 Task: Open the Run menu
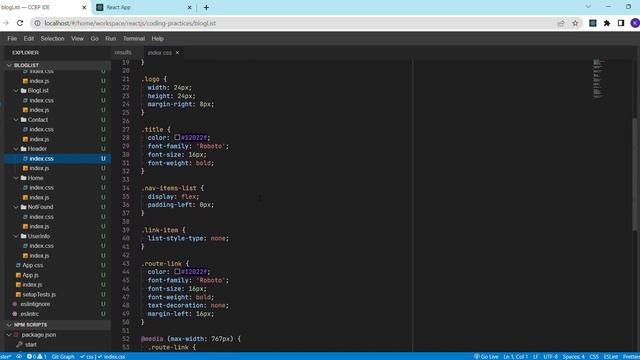pyautogui.click(x=111, y=38)
